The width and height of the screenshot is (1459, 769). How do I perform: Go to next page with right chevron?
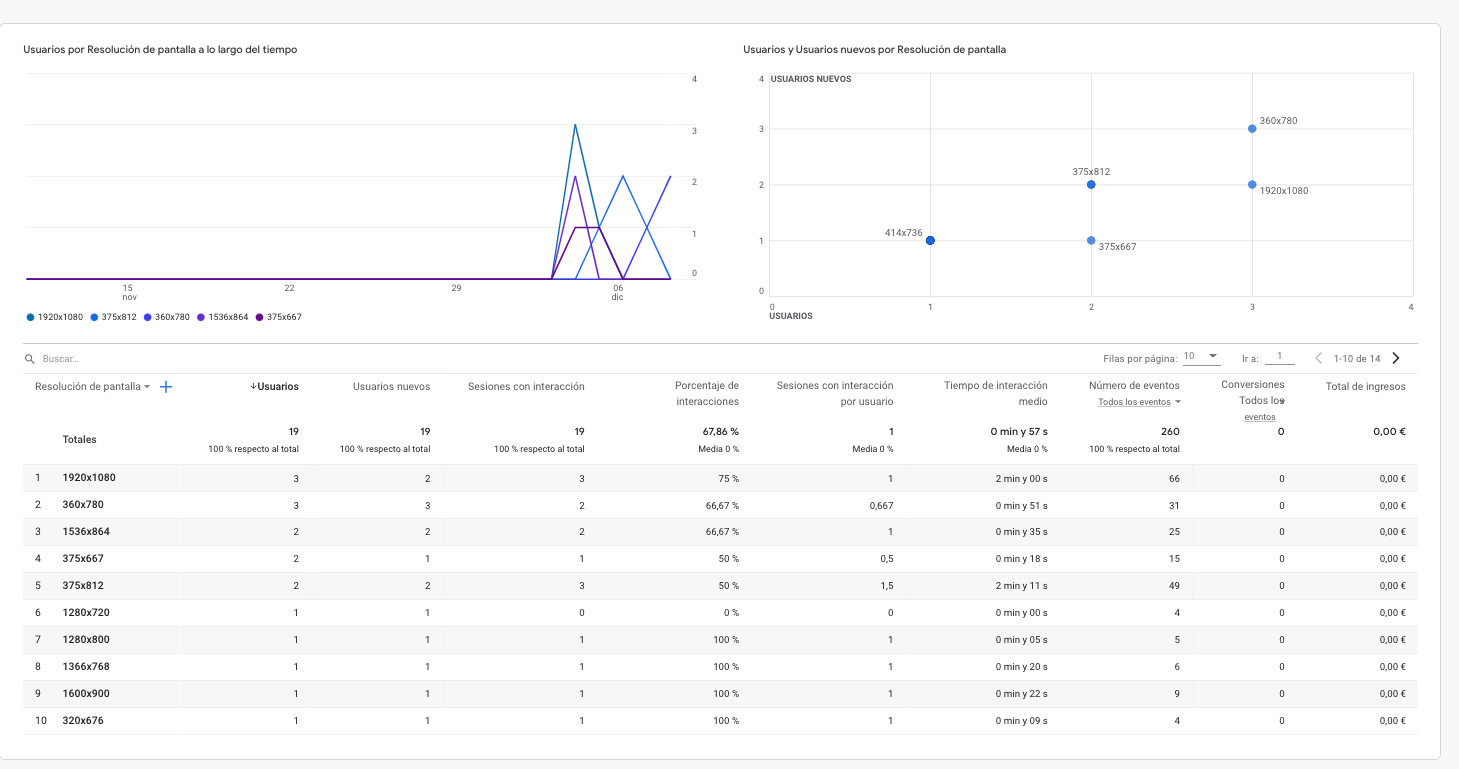click(1396, 358)
